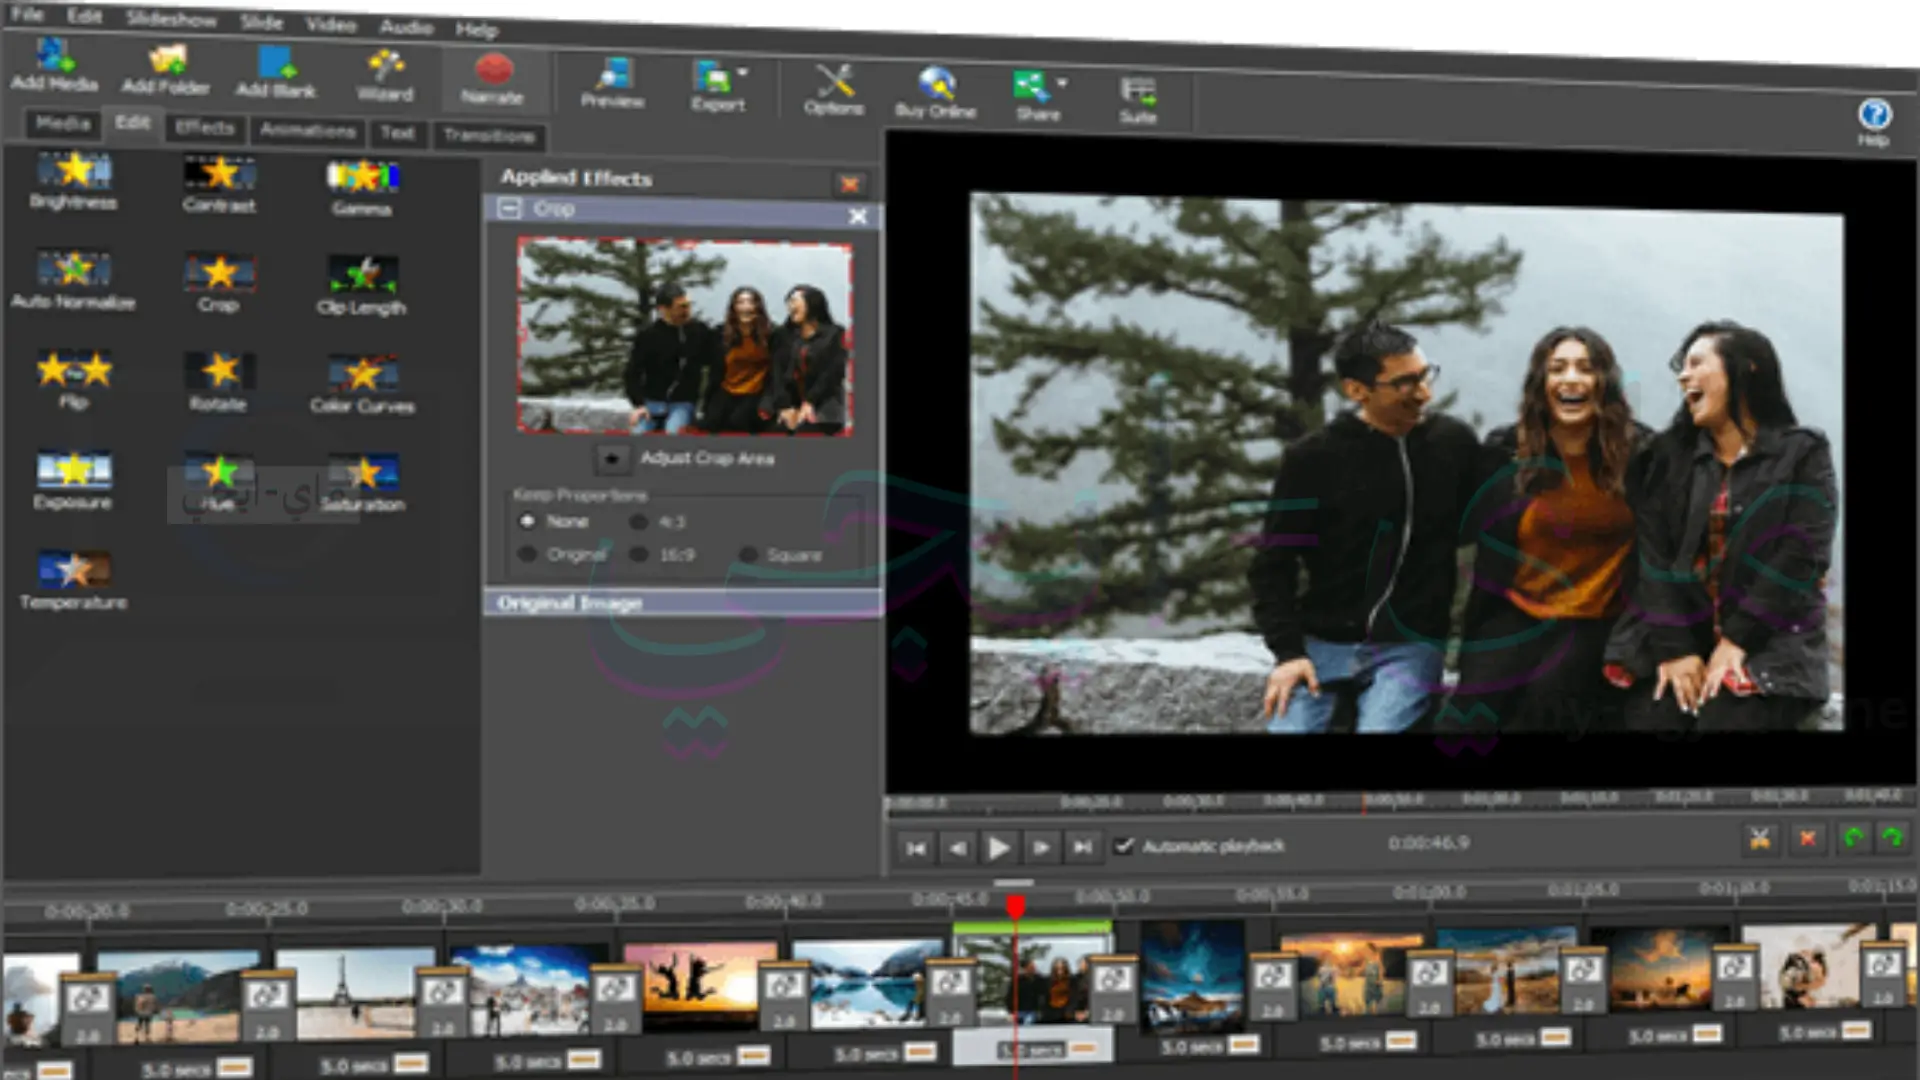Image resolution: width=1920 pixels, height=1080 pixels.
Task: Jump to the end of slideshow
Action: (1083, 848)
